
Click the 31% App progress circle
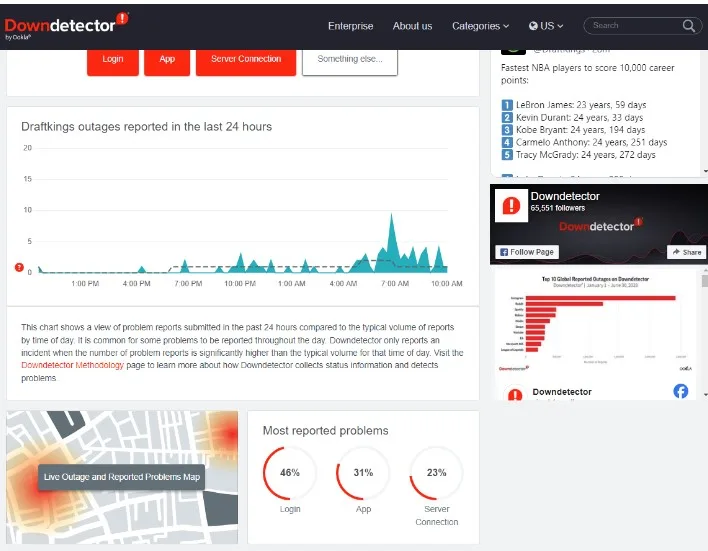tap(363, 473)
